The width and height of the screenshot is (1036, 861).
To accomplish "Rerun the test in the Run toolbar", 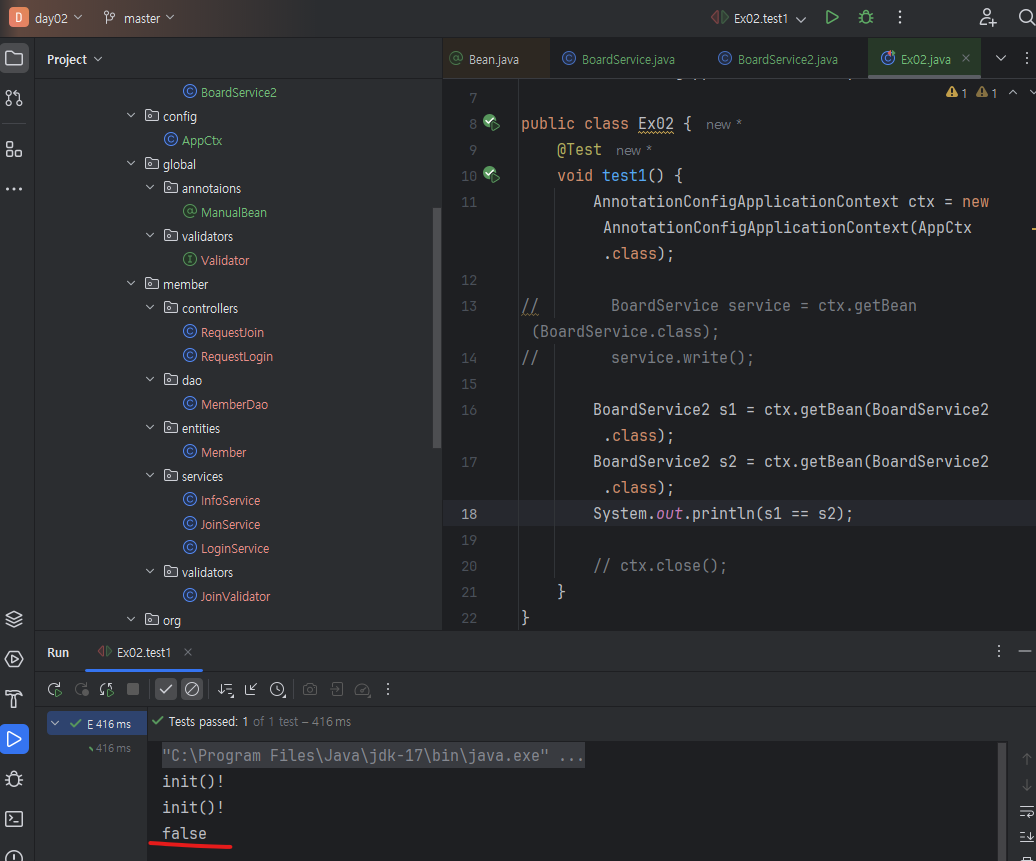I will [55, 689].
